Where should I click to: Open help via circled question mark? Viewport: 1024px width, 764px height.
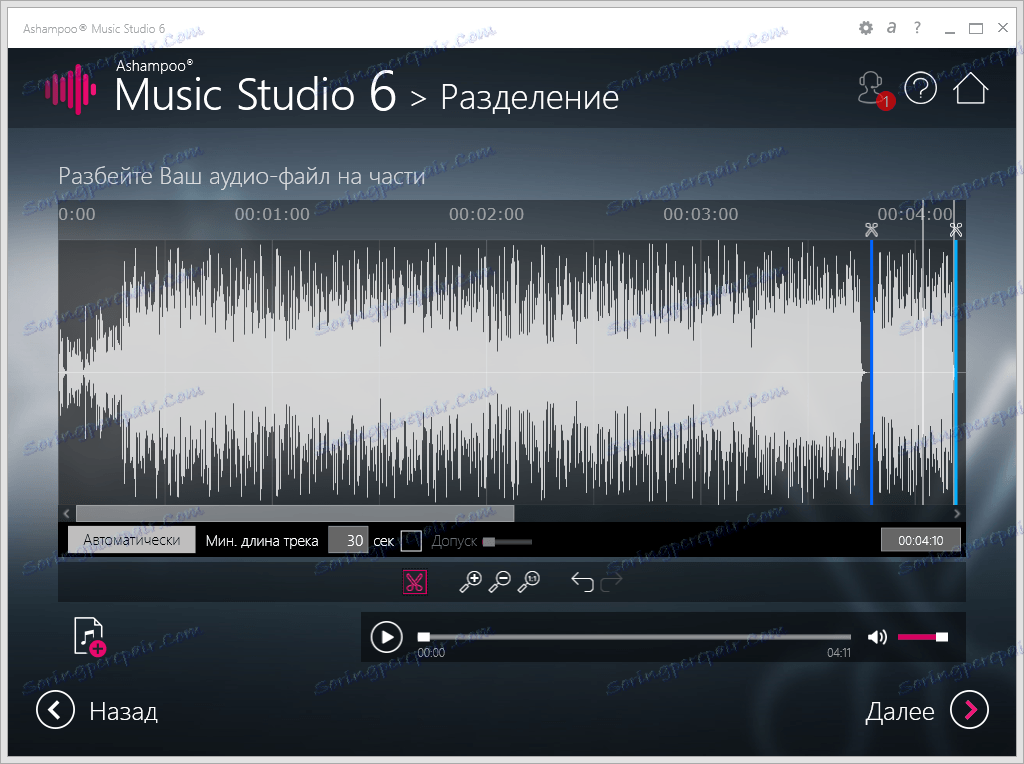[x=921, y=88]
